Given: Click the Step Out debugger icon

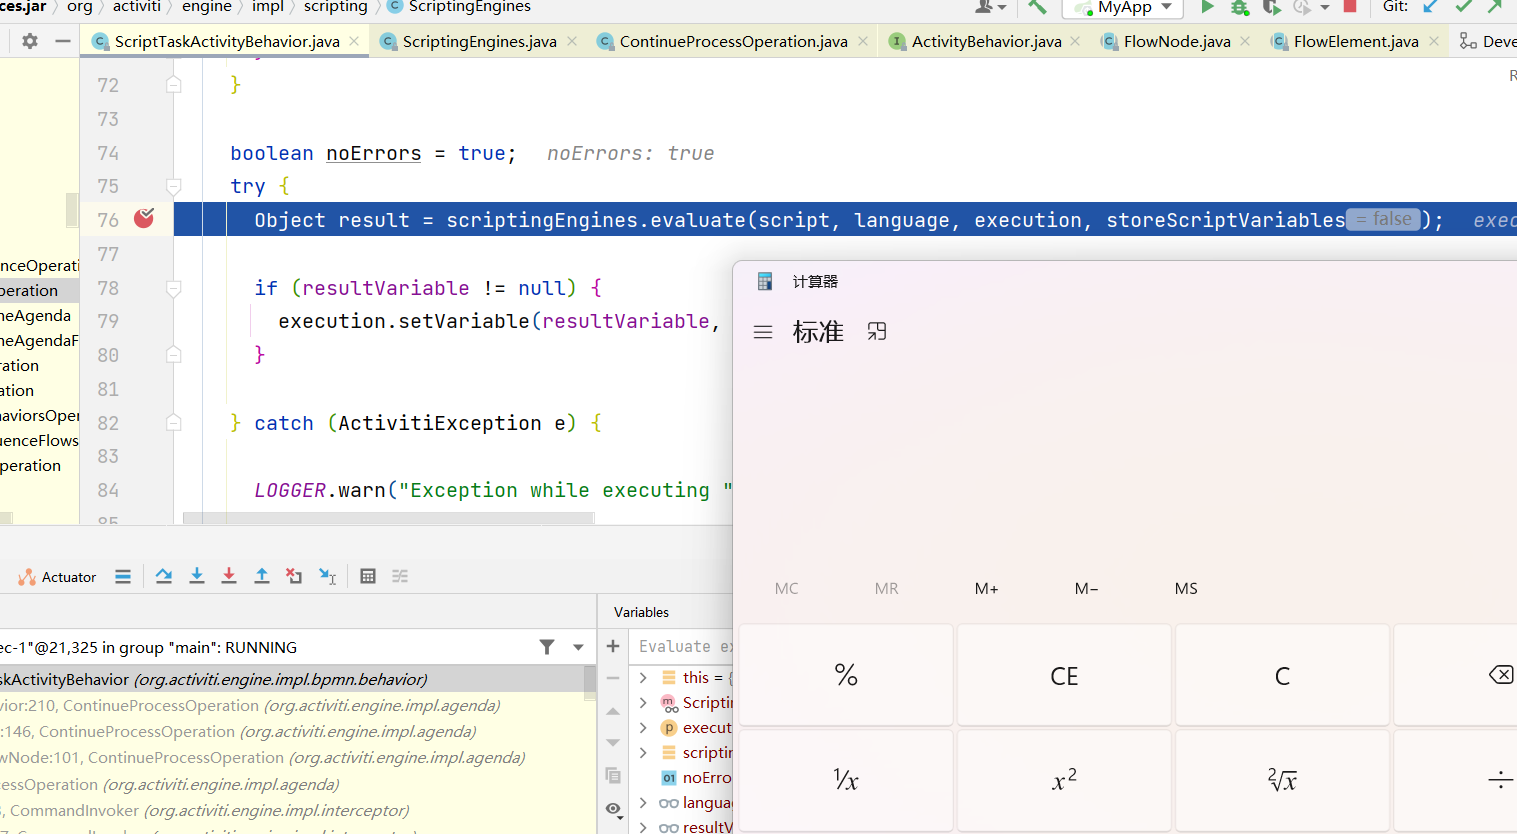Looking at the screenshot, I should pos(262,576).
